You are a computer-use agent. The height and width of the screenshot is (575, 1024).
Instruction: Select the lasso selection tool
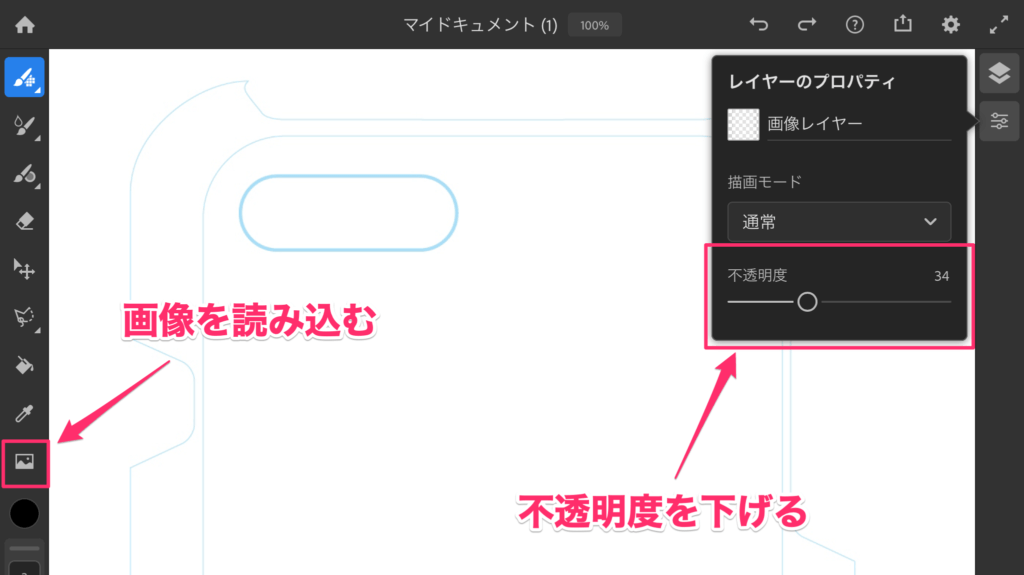[24, 317]
